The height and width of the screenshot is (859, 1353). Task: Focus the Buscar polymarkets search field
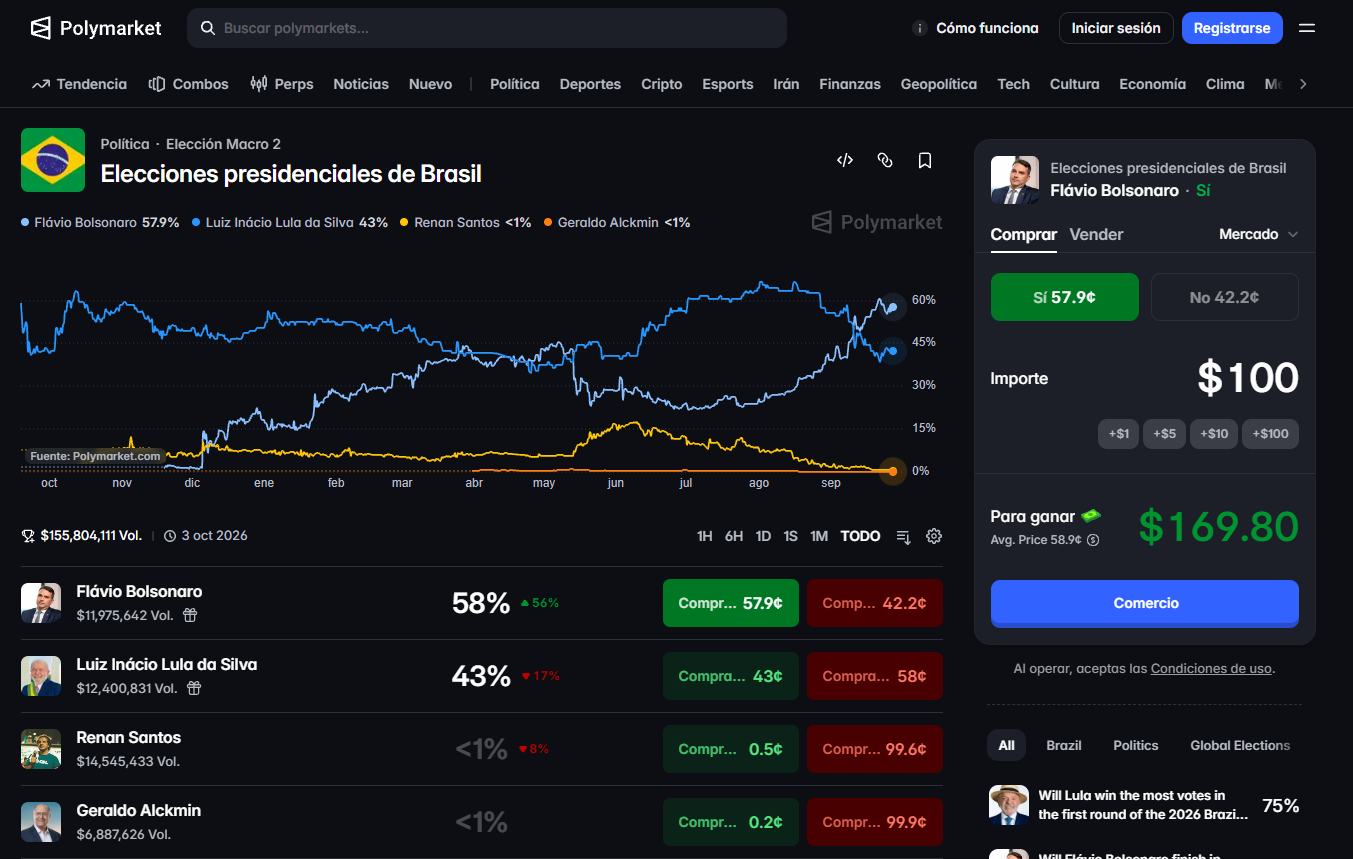point(487,28)
